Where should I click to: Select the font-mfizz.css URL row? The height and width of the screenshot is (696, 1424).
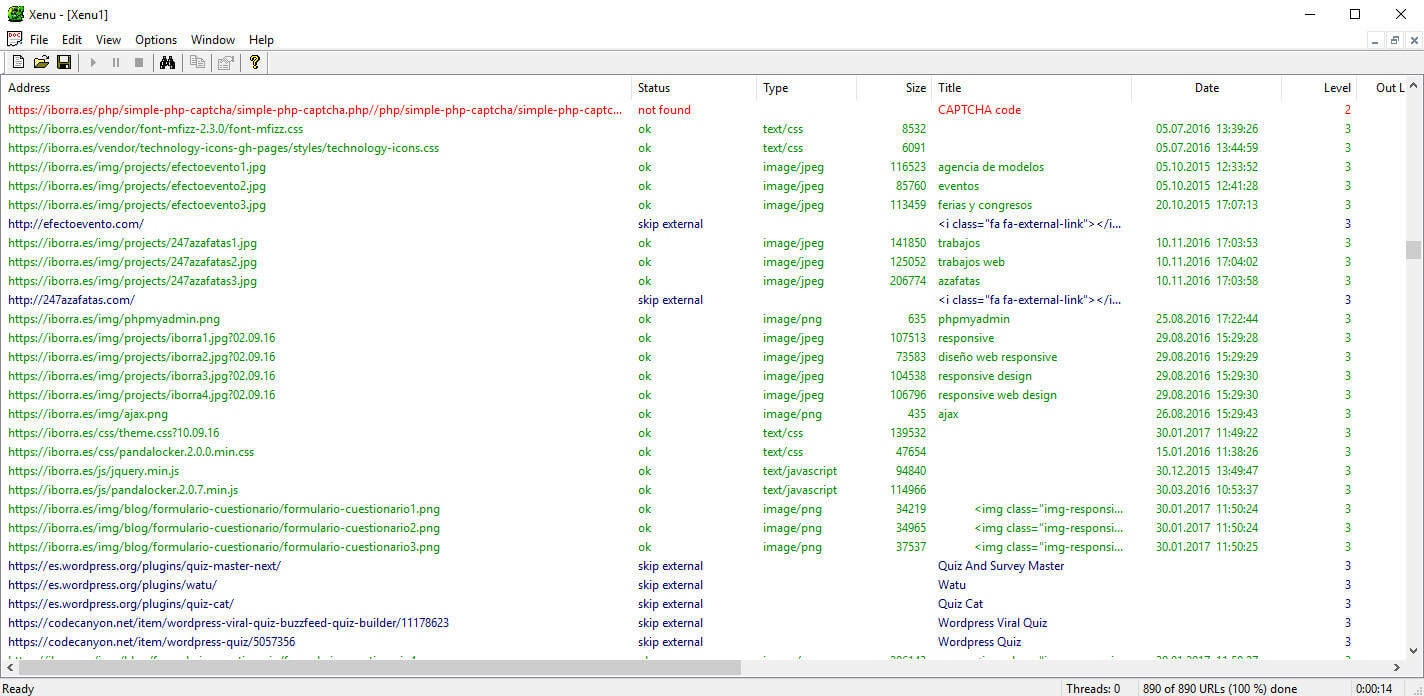[x=156, y=129]
